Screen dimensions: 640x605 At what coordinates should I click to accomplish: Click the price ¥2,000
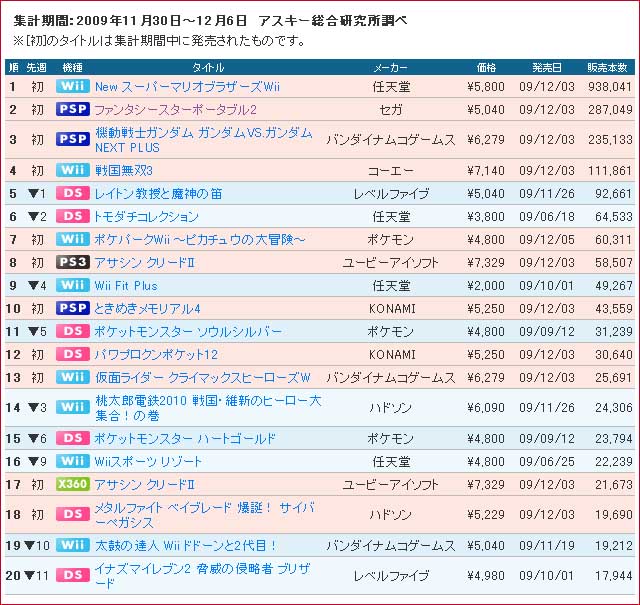[486, 286]
